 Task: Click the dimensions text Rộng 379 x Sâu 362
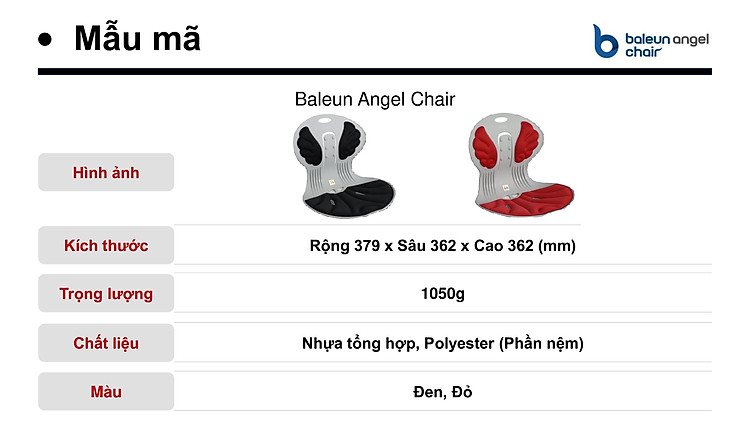385,245
